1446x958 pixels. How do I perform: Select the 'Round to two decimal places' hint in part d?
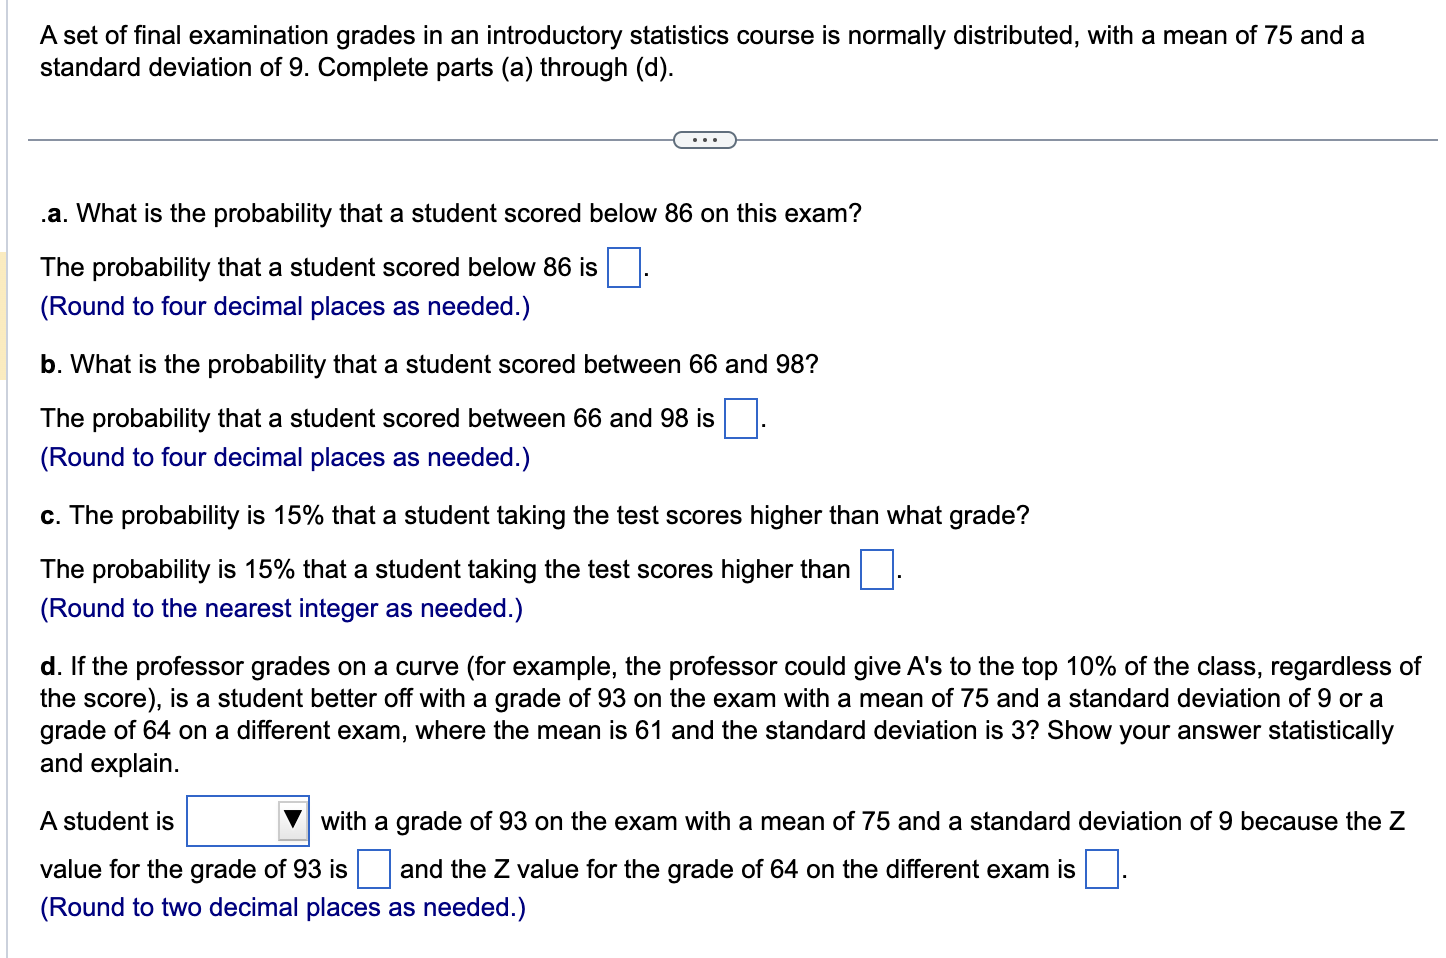(x=281, y=907)
